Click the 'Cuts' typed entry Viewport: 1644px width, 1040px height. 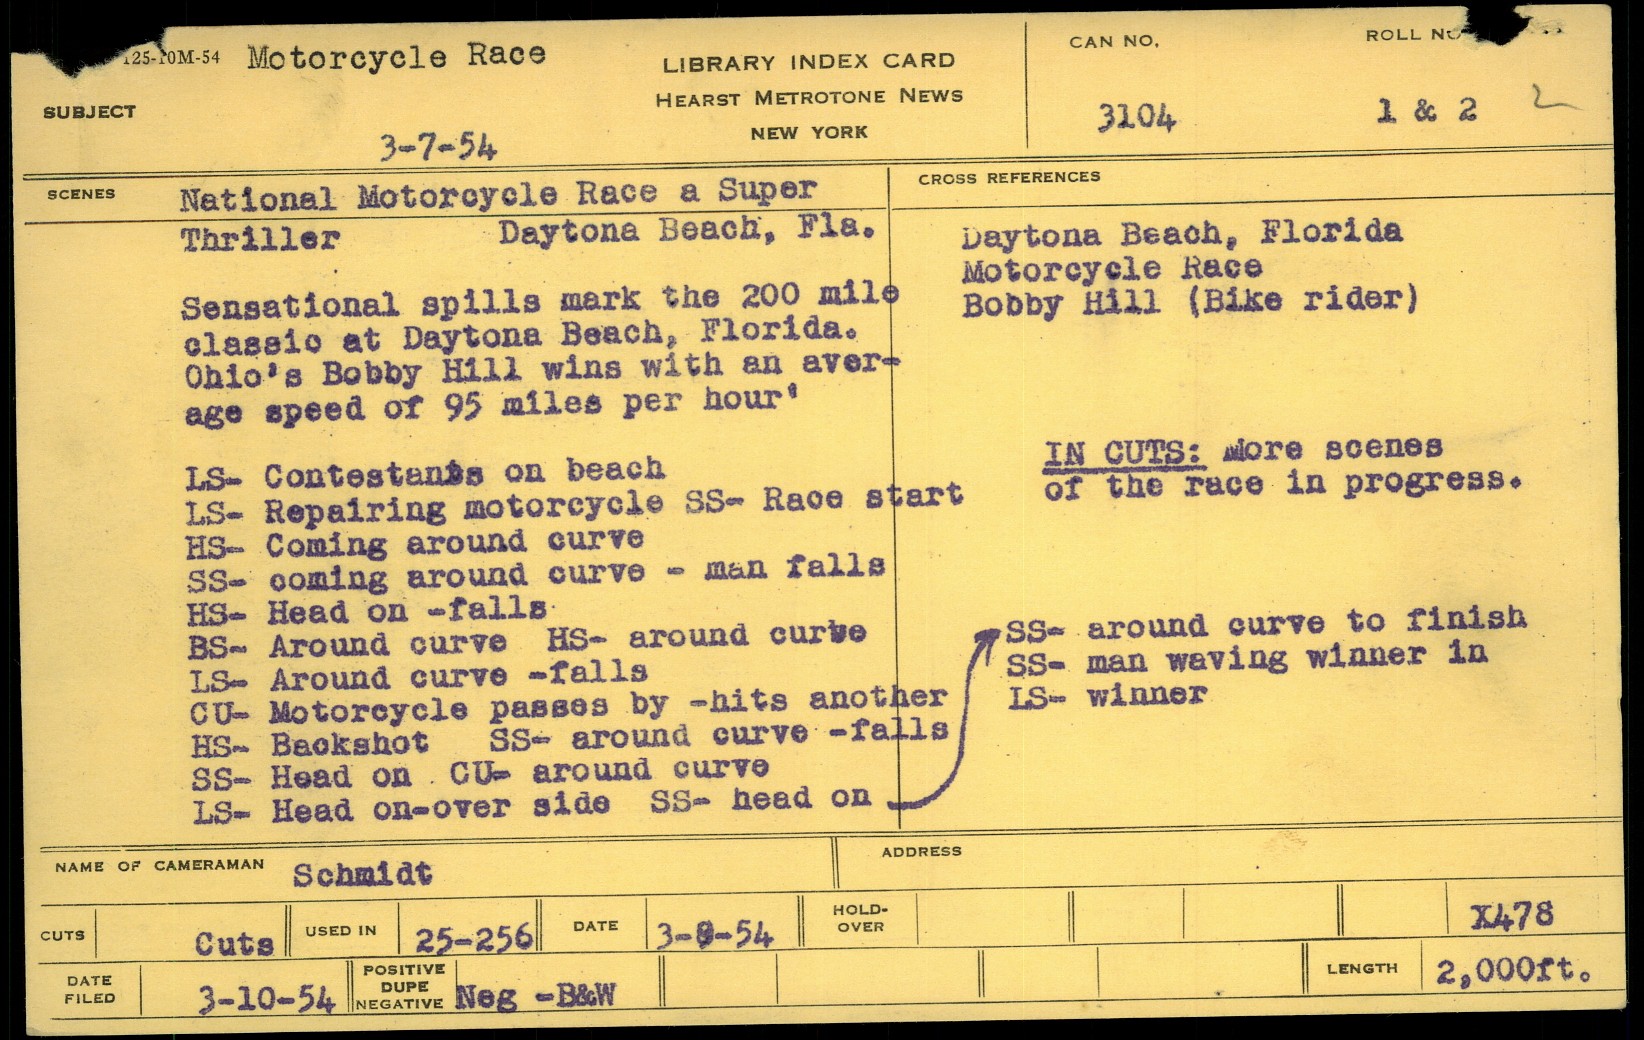point(234,943)
